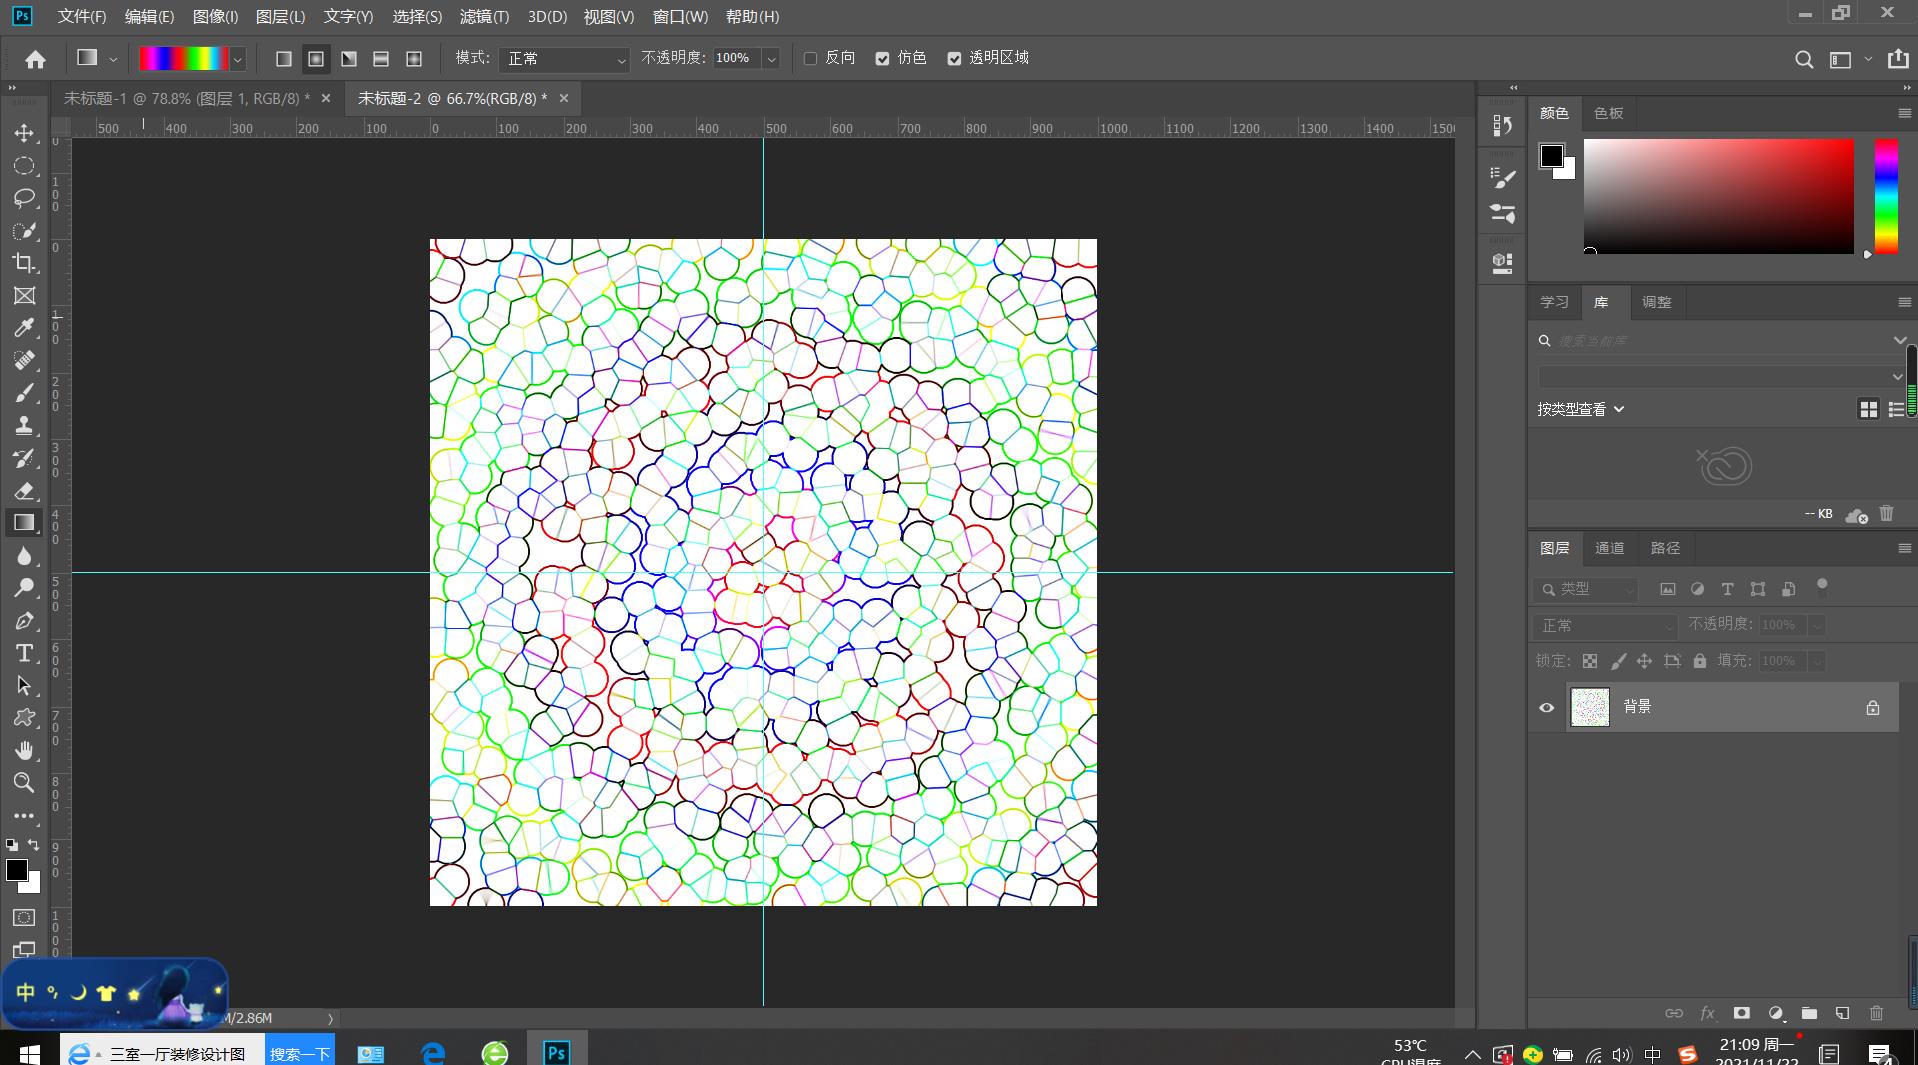Click the rainbow hue slider strip
The width and height of the screenshot is (1918, 1065).
pos(1885,196)
